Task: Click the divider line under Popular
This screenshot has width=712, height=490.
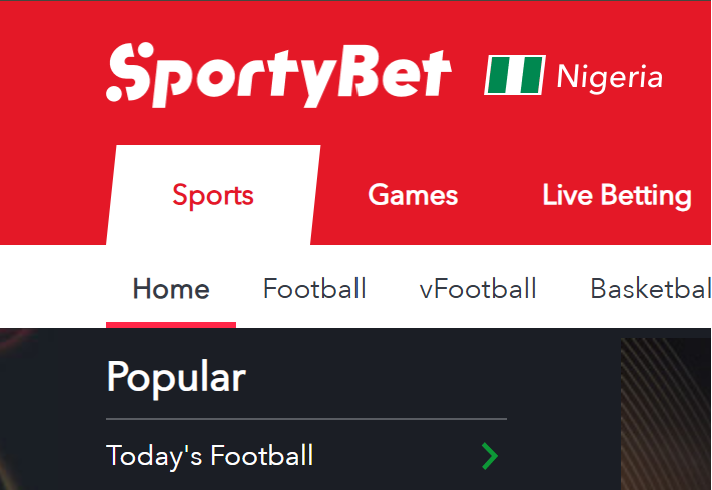Action: [307, 419]
